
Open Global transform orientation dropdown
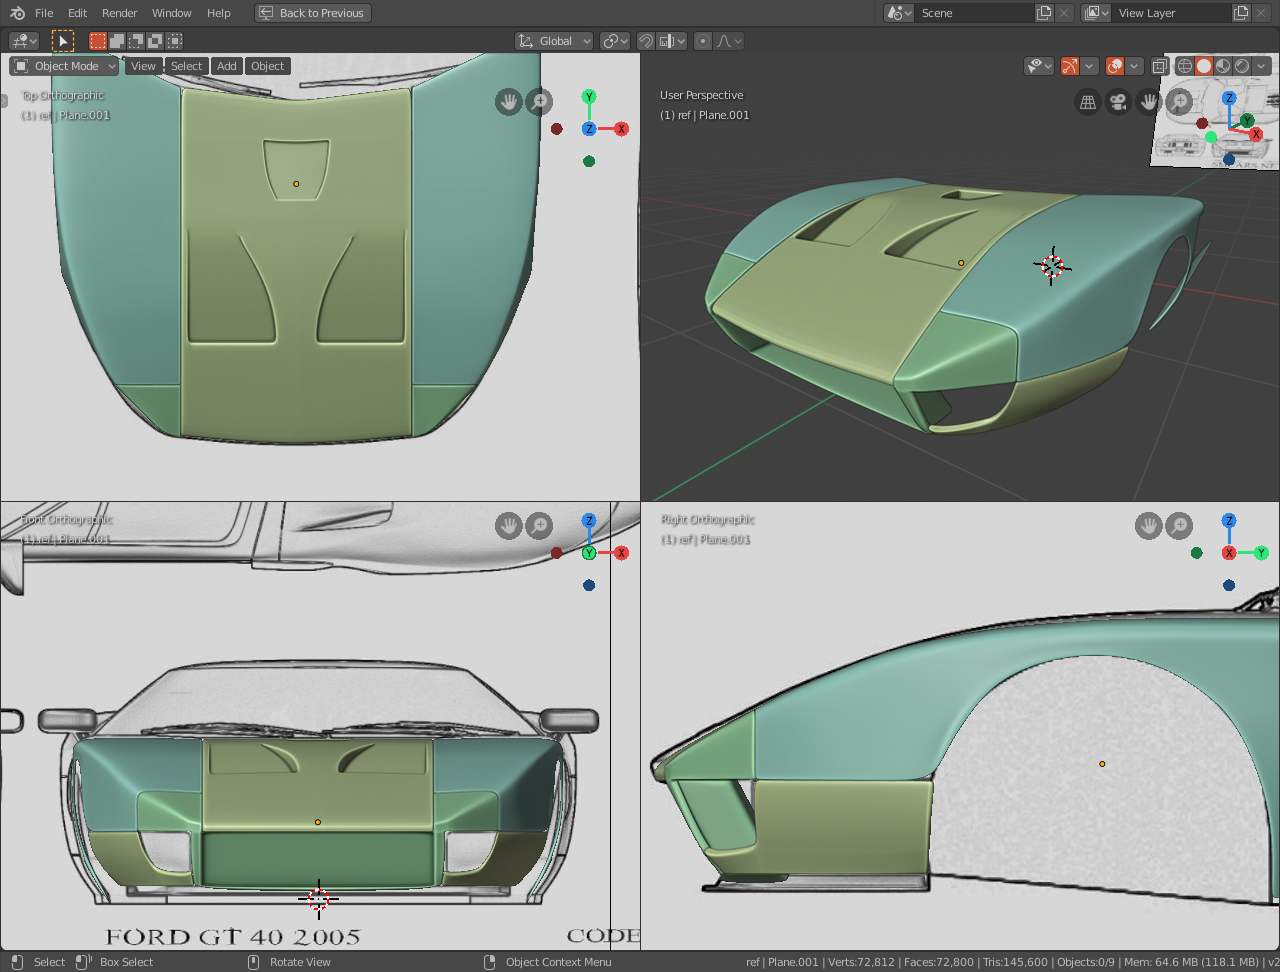(x=555, y=41)
